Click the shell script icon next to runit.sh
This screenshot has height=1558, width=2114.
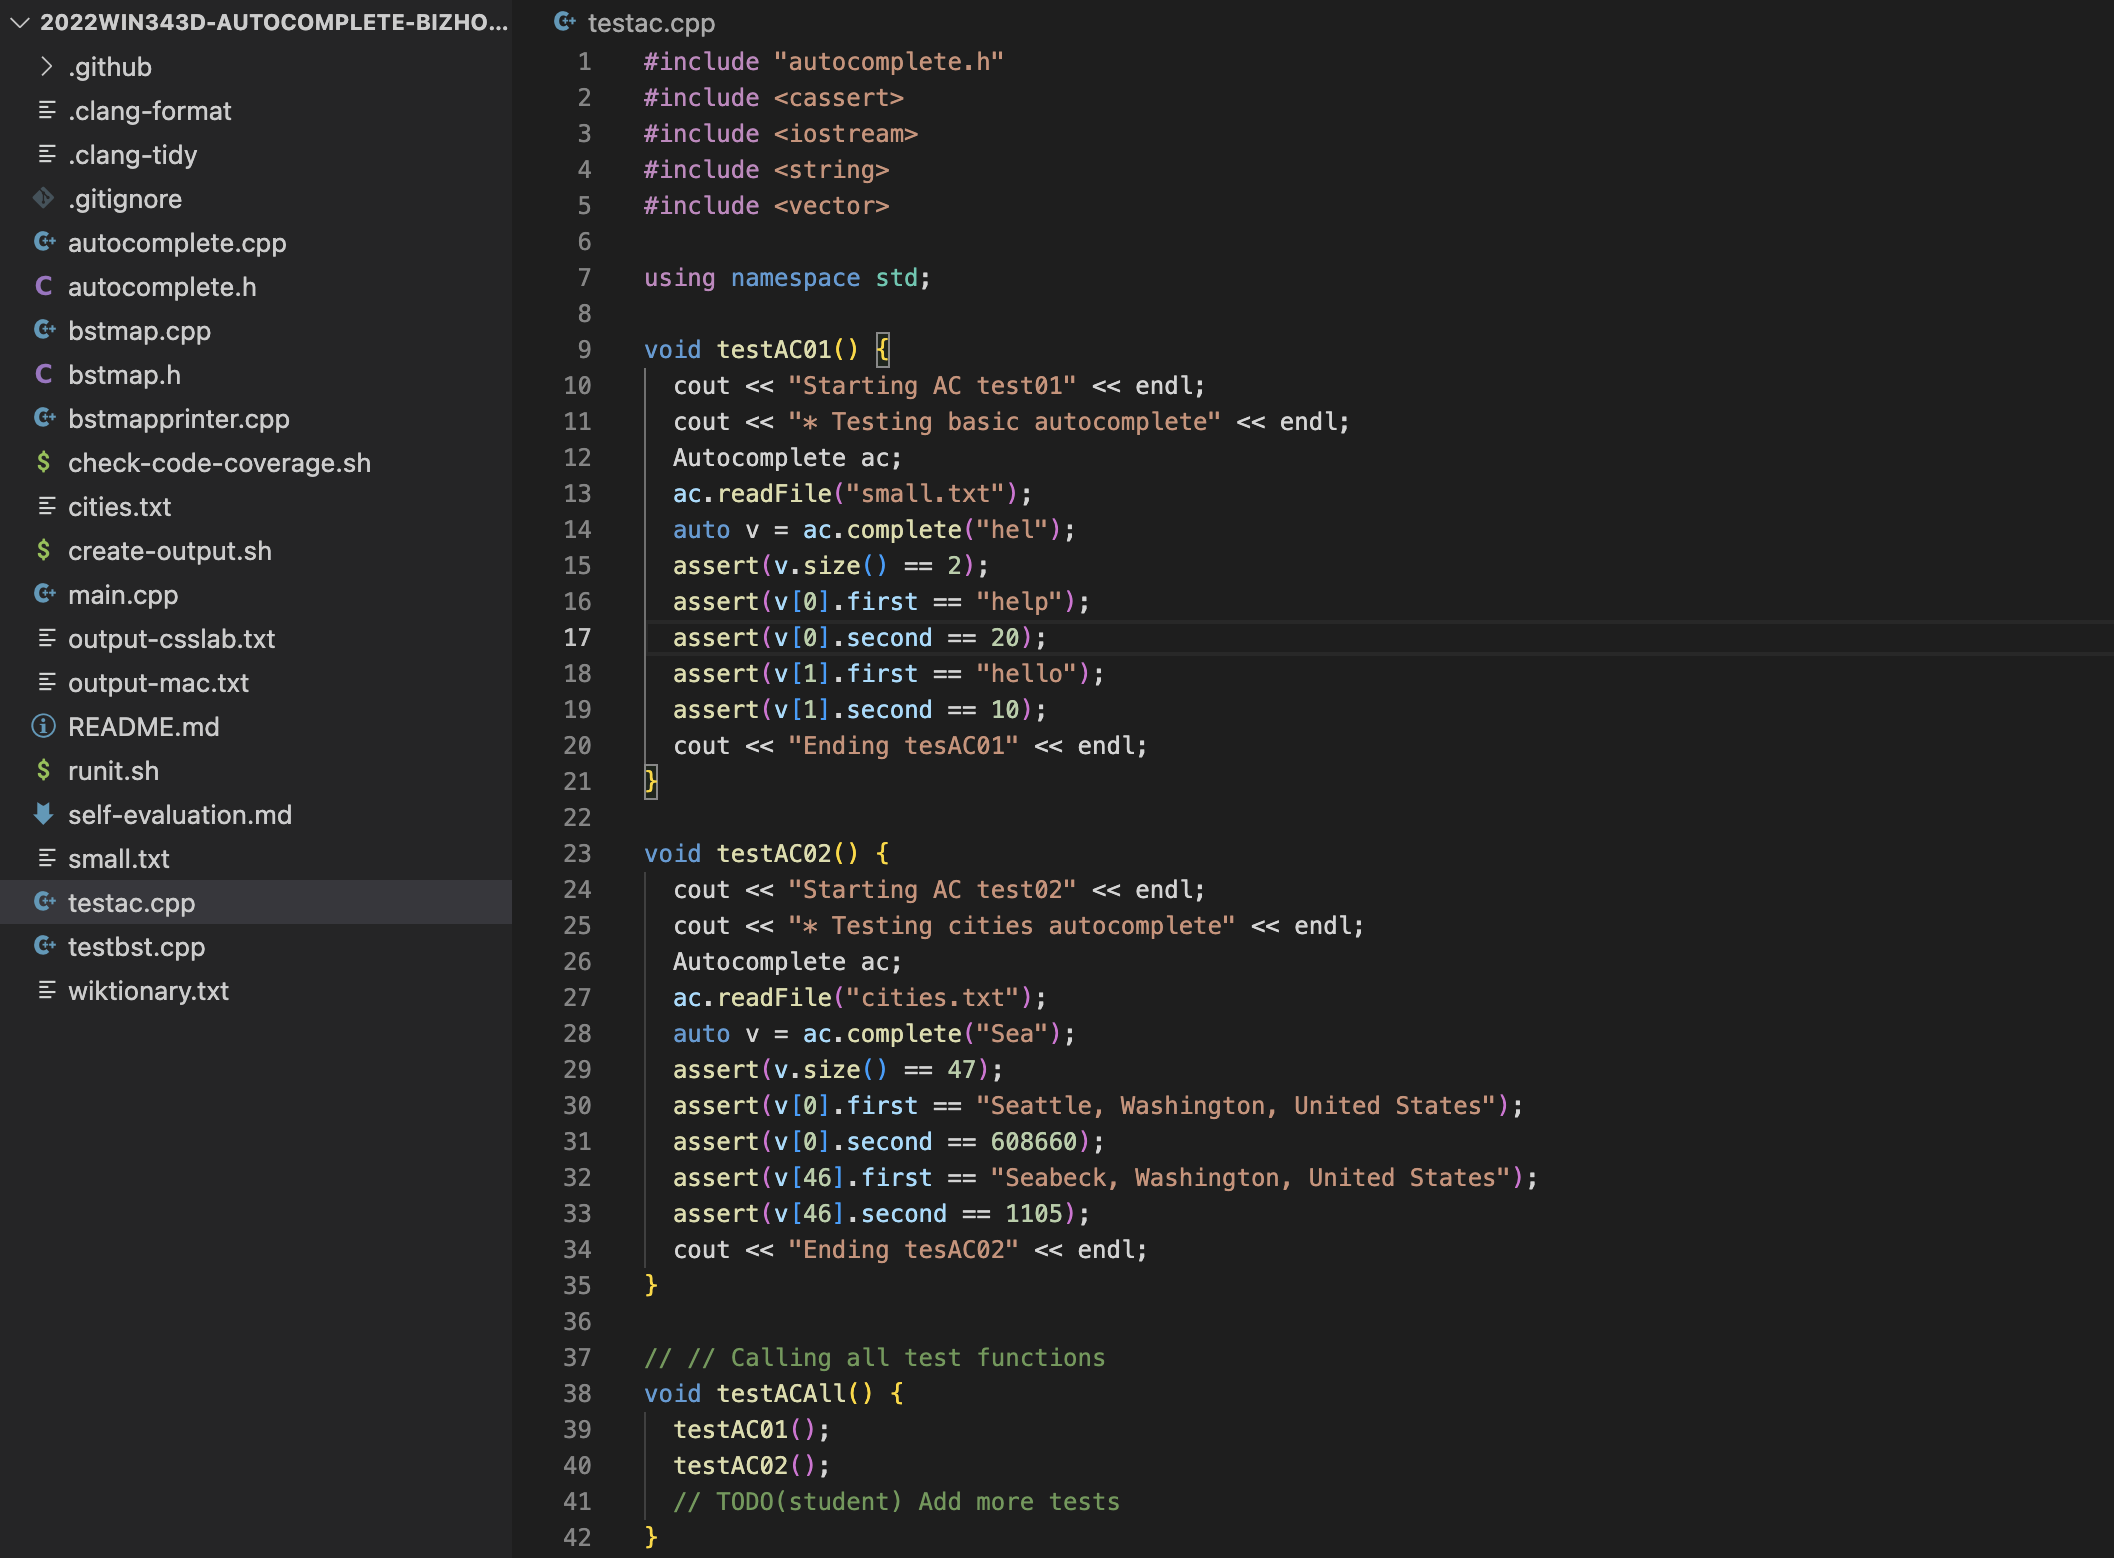[43, 770]
